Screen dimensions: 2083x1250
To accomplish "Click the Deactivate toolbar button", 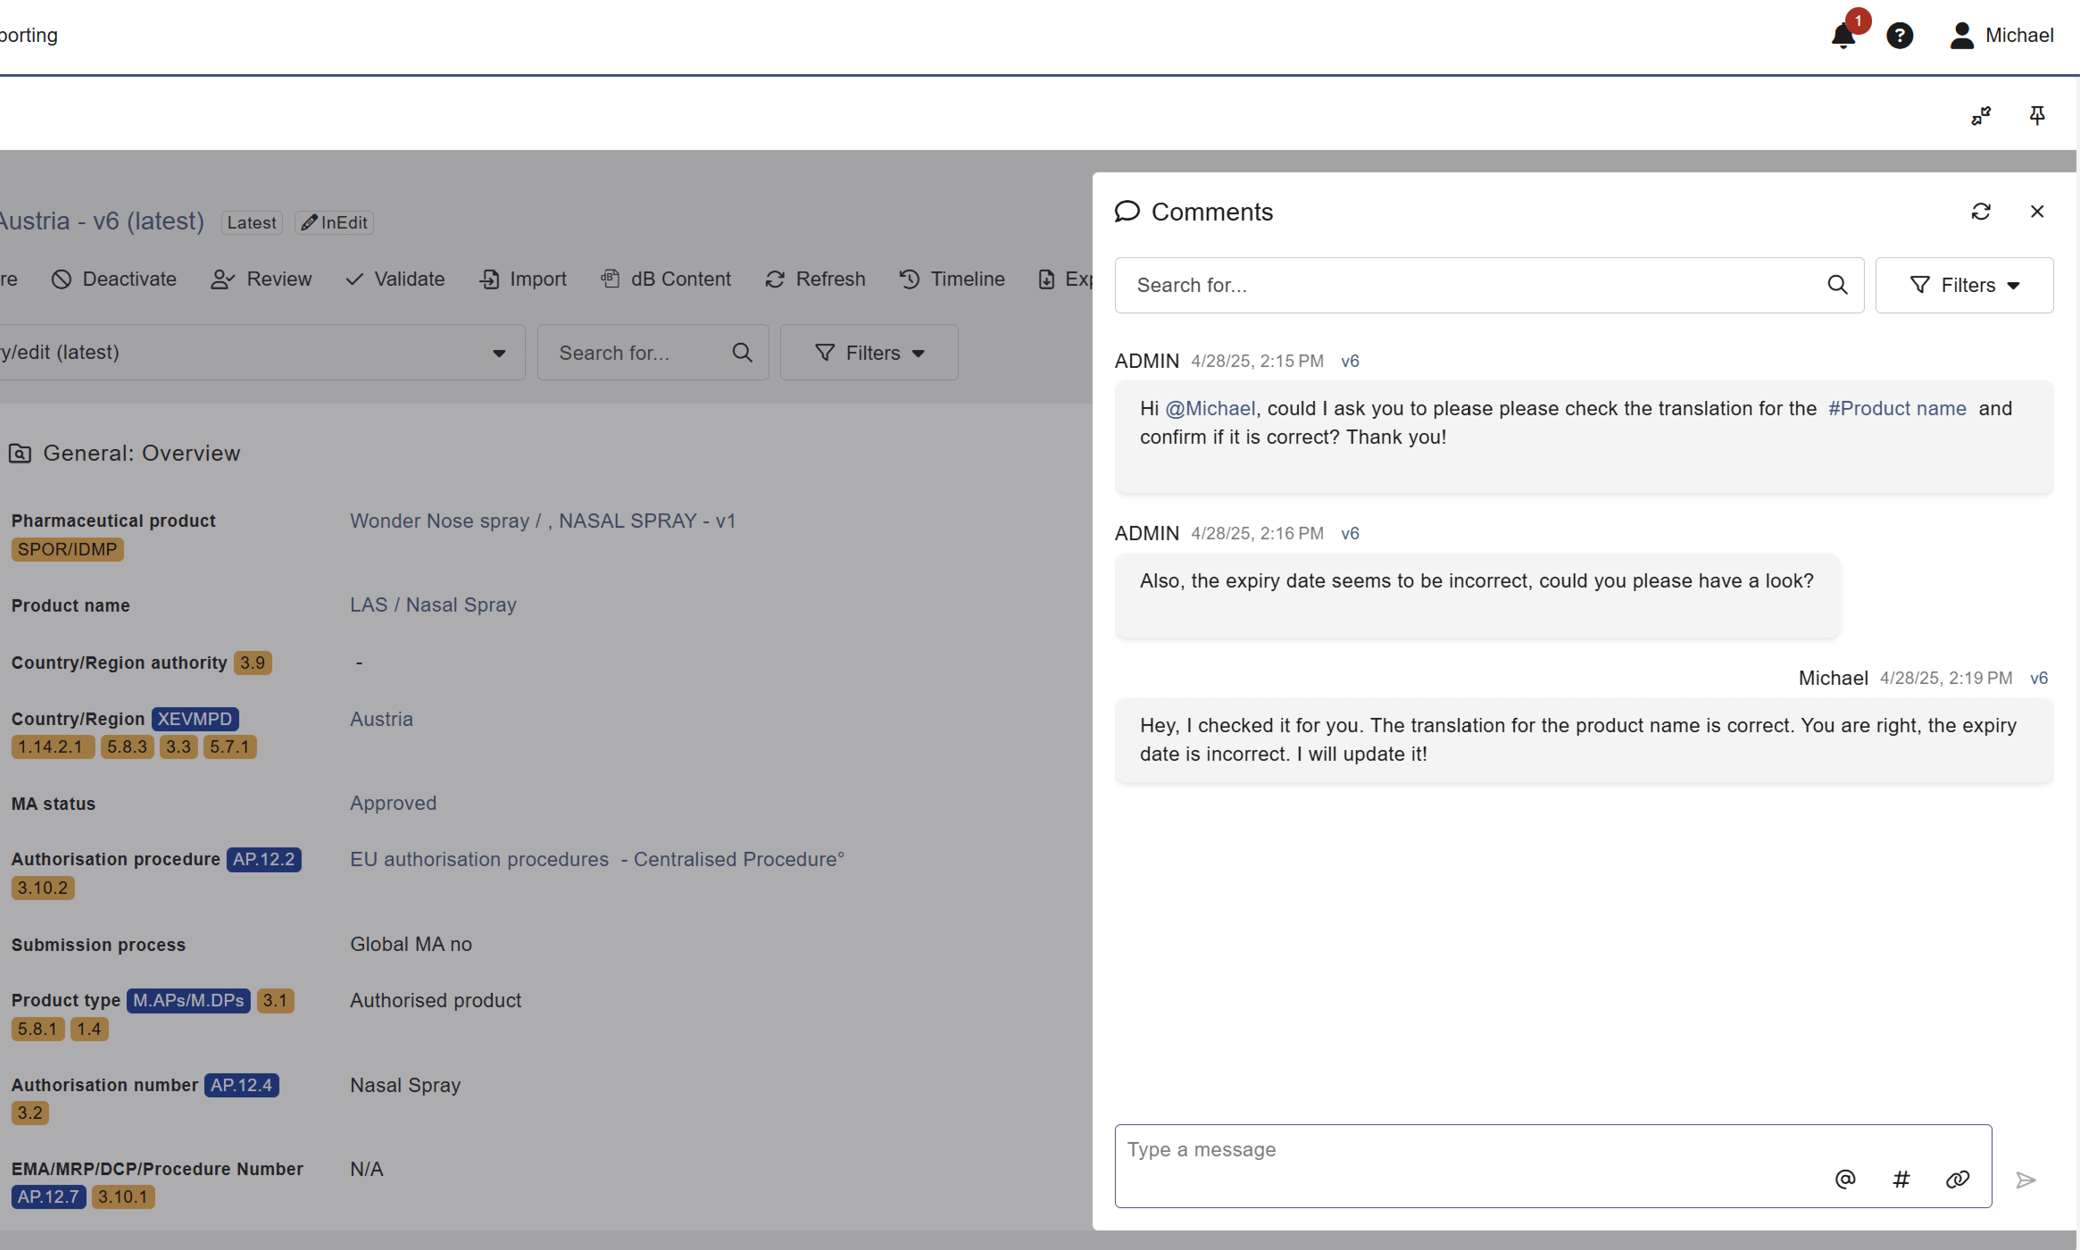I will click(114, 279).
